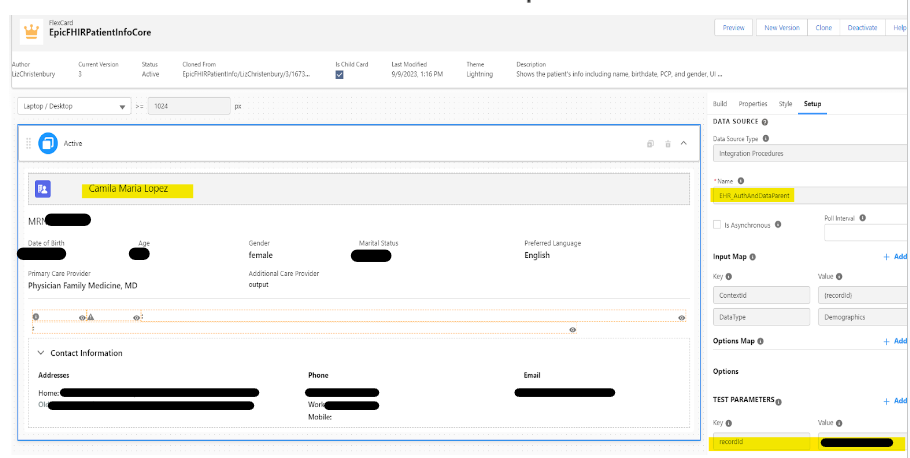The image size is (910, 458).
Task: Click the Additional Care Provider output text
Action: [x=259, y=285]
